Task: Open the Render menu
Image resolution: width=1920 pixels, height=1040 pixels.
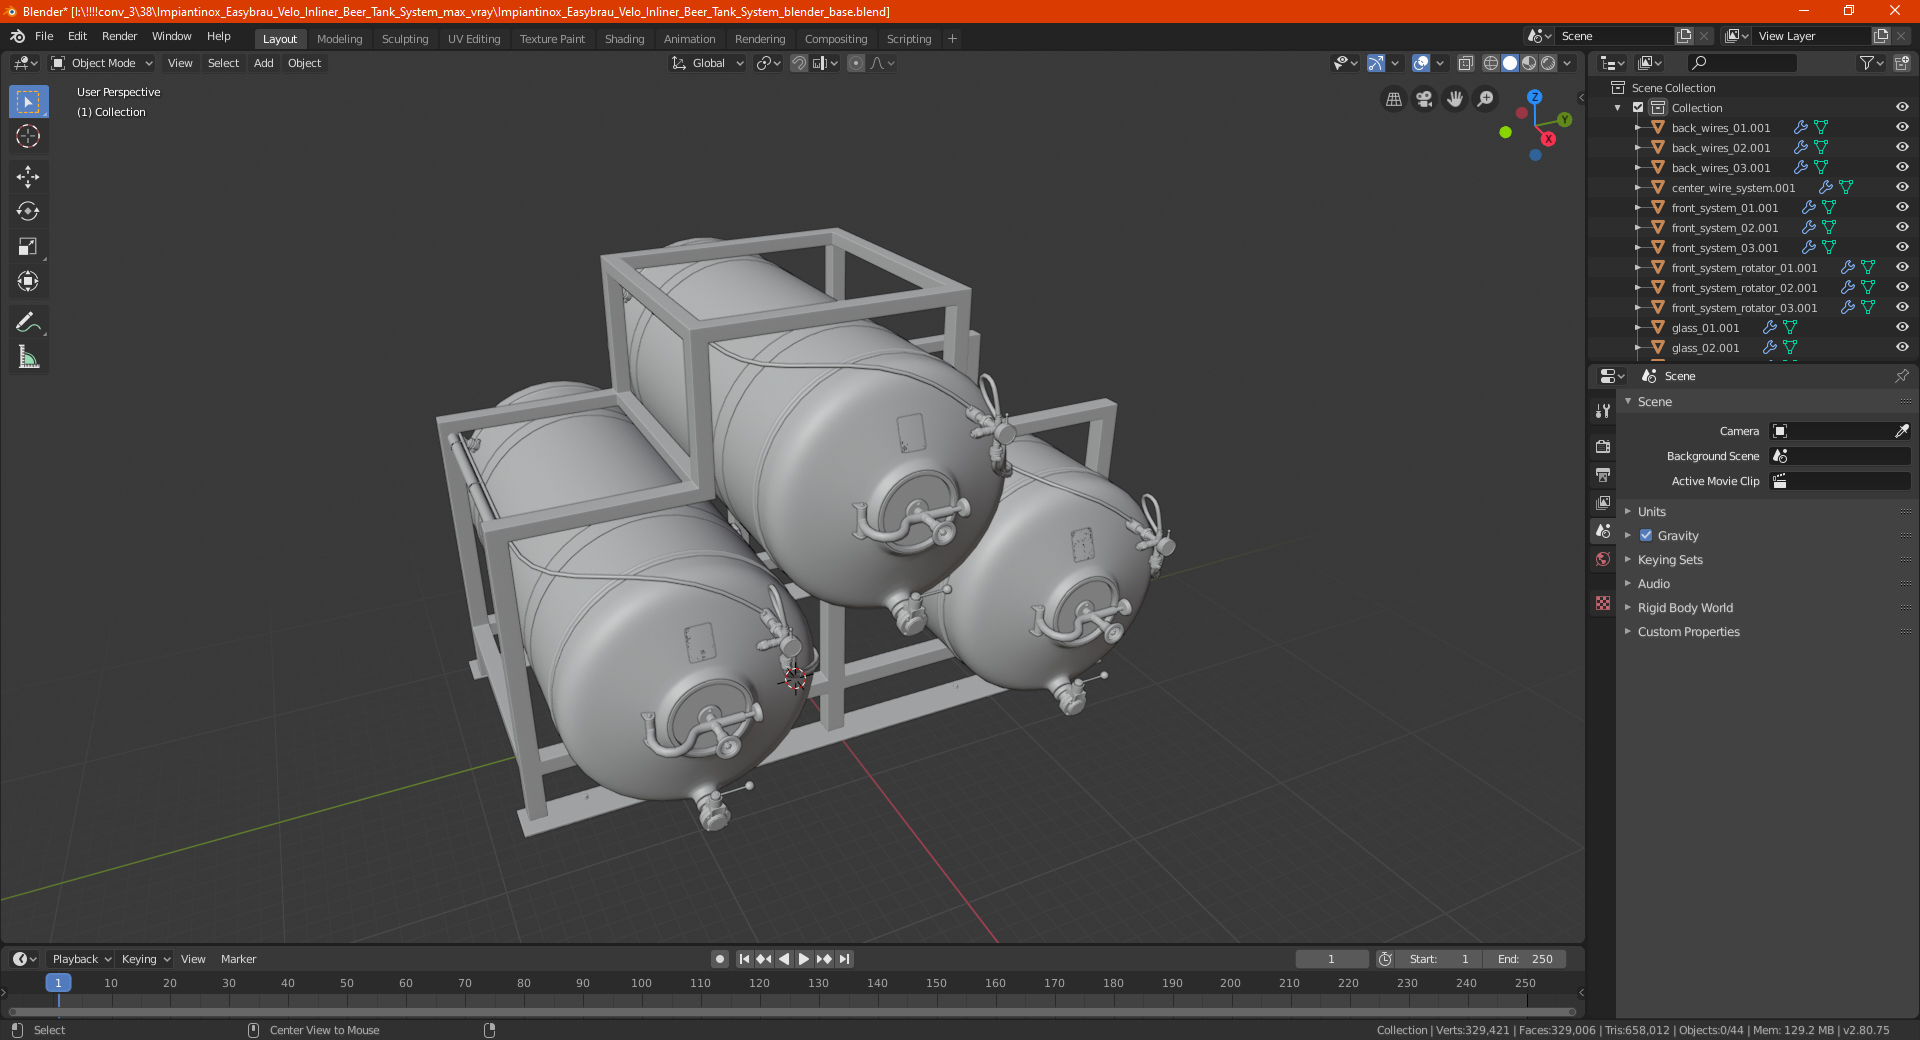Action: [119, 36]
